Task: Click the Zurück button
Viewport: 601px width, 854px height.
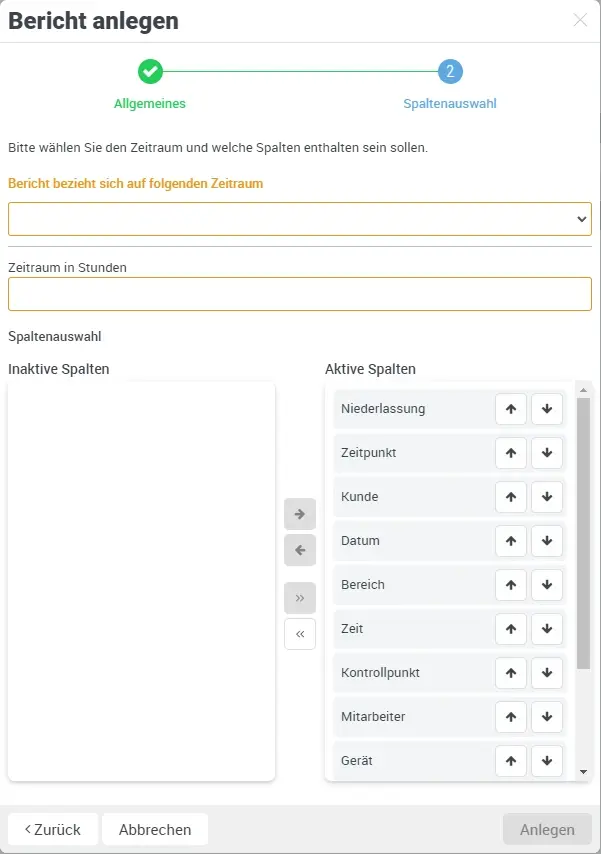Action: click(x=52, y=829)
